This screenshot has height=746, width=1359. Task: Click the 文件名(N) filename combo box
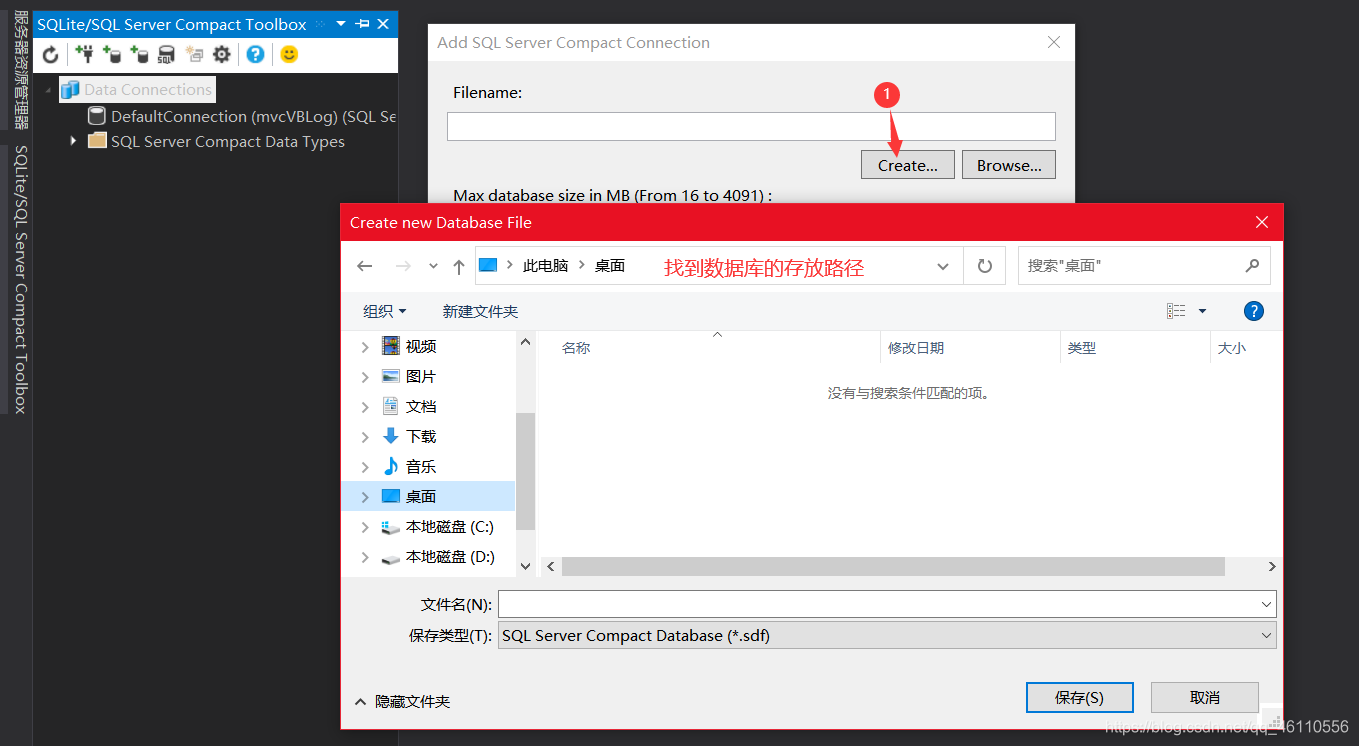[x=887, y=604]
